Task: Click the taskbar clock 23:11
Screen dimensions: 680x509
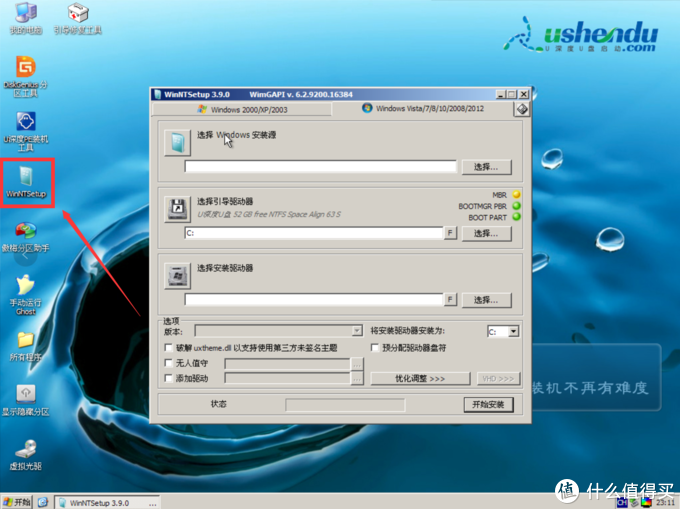Action: coord(666,502)
